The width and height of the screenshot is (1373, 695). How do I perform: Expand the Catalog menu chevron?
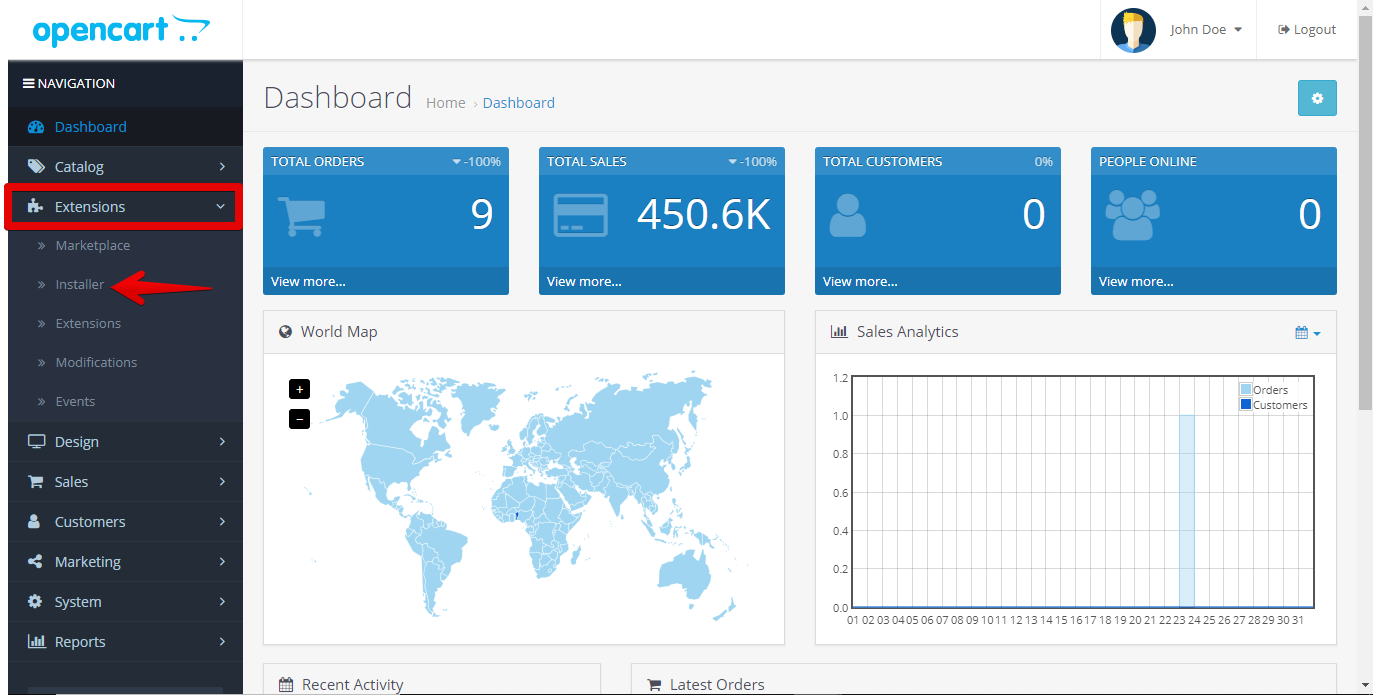pyautogui.click(x=222, y=167)
